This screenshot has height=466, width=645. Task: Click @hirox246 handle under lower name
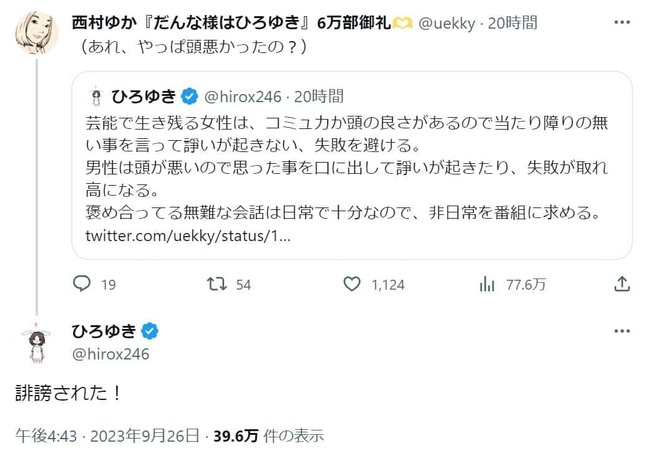coord(110,353)
